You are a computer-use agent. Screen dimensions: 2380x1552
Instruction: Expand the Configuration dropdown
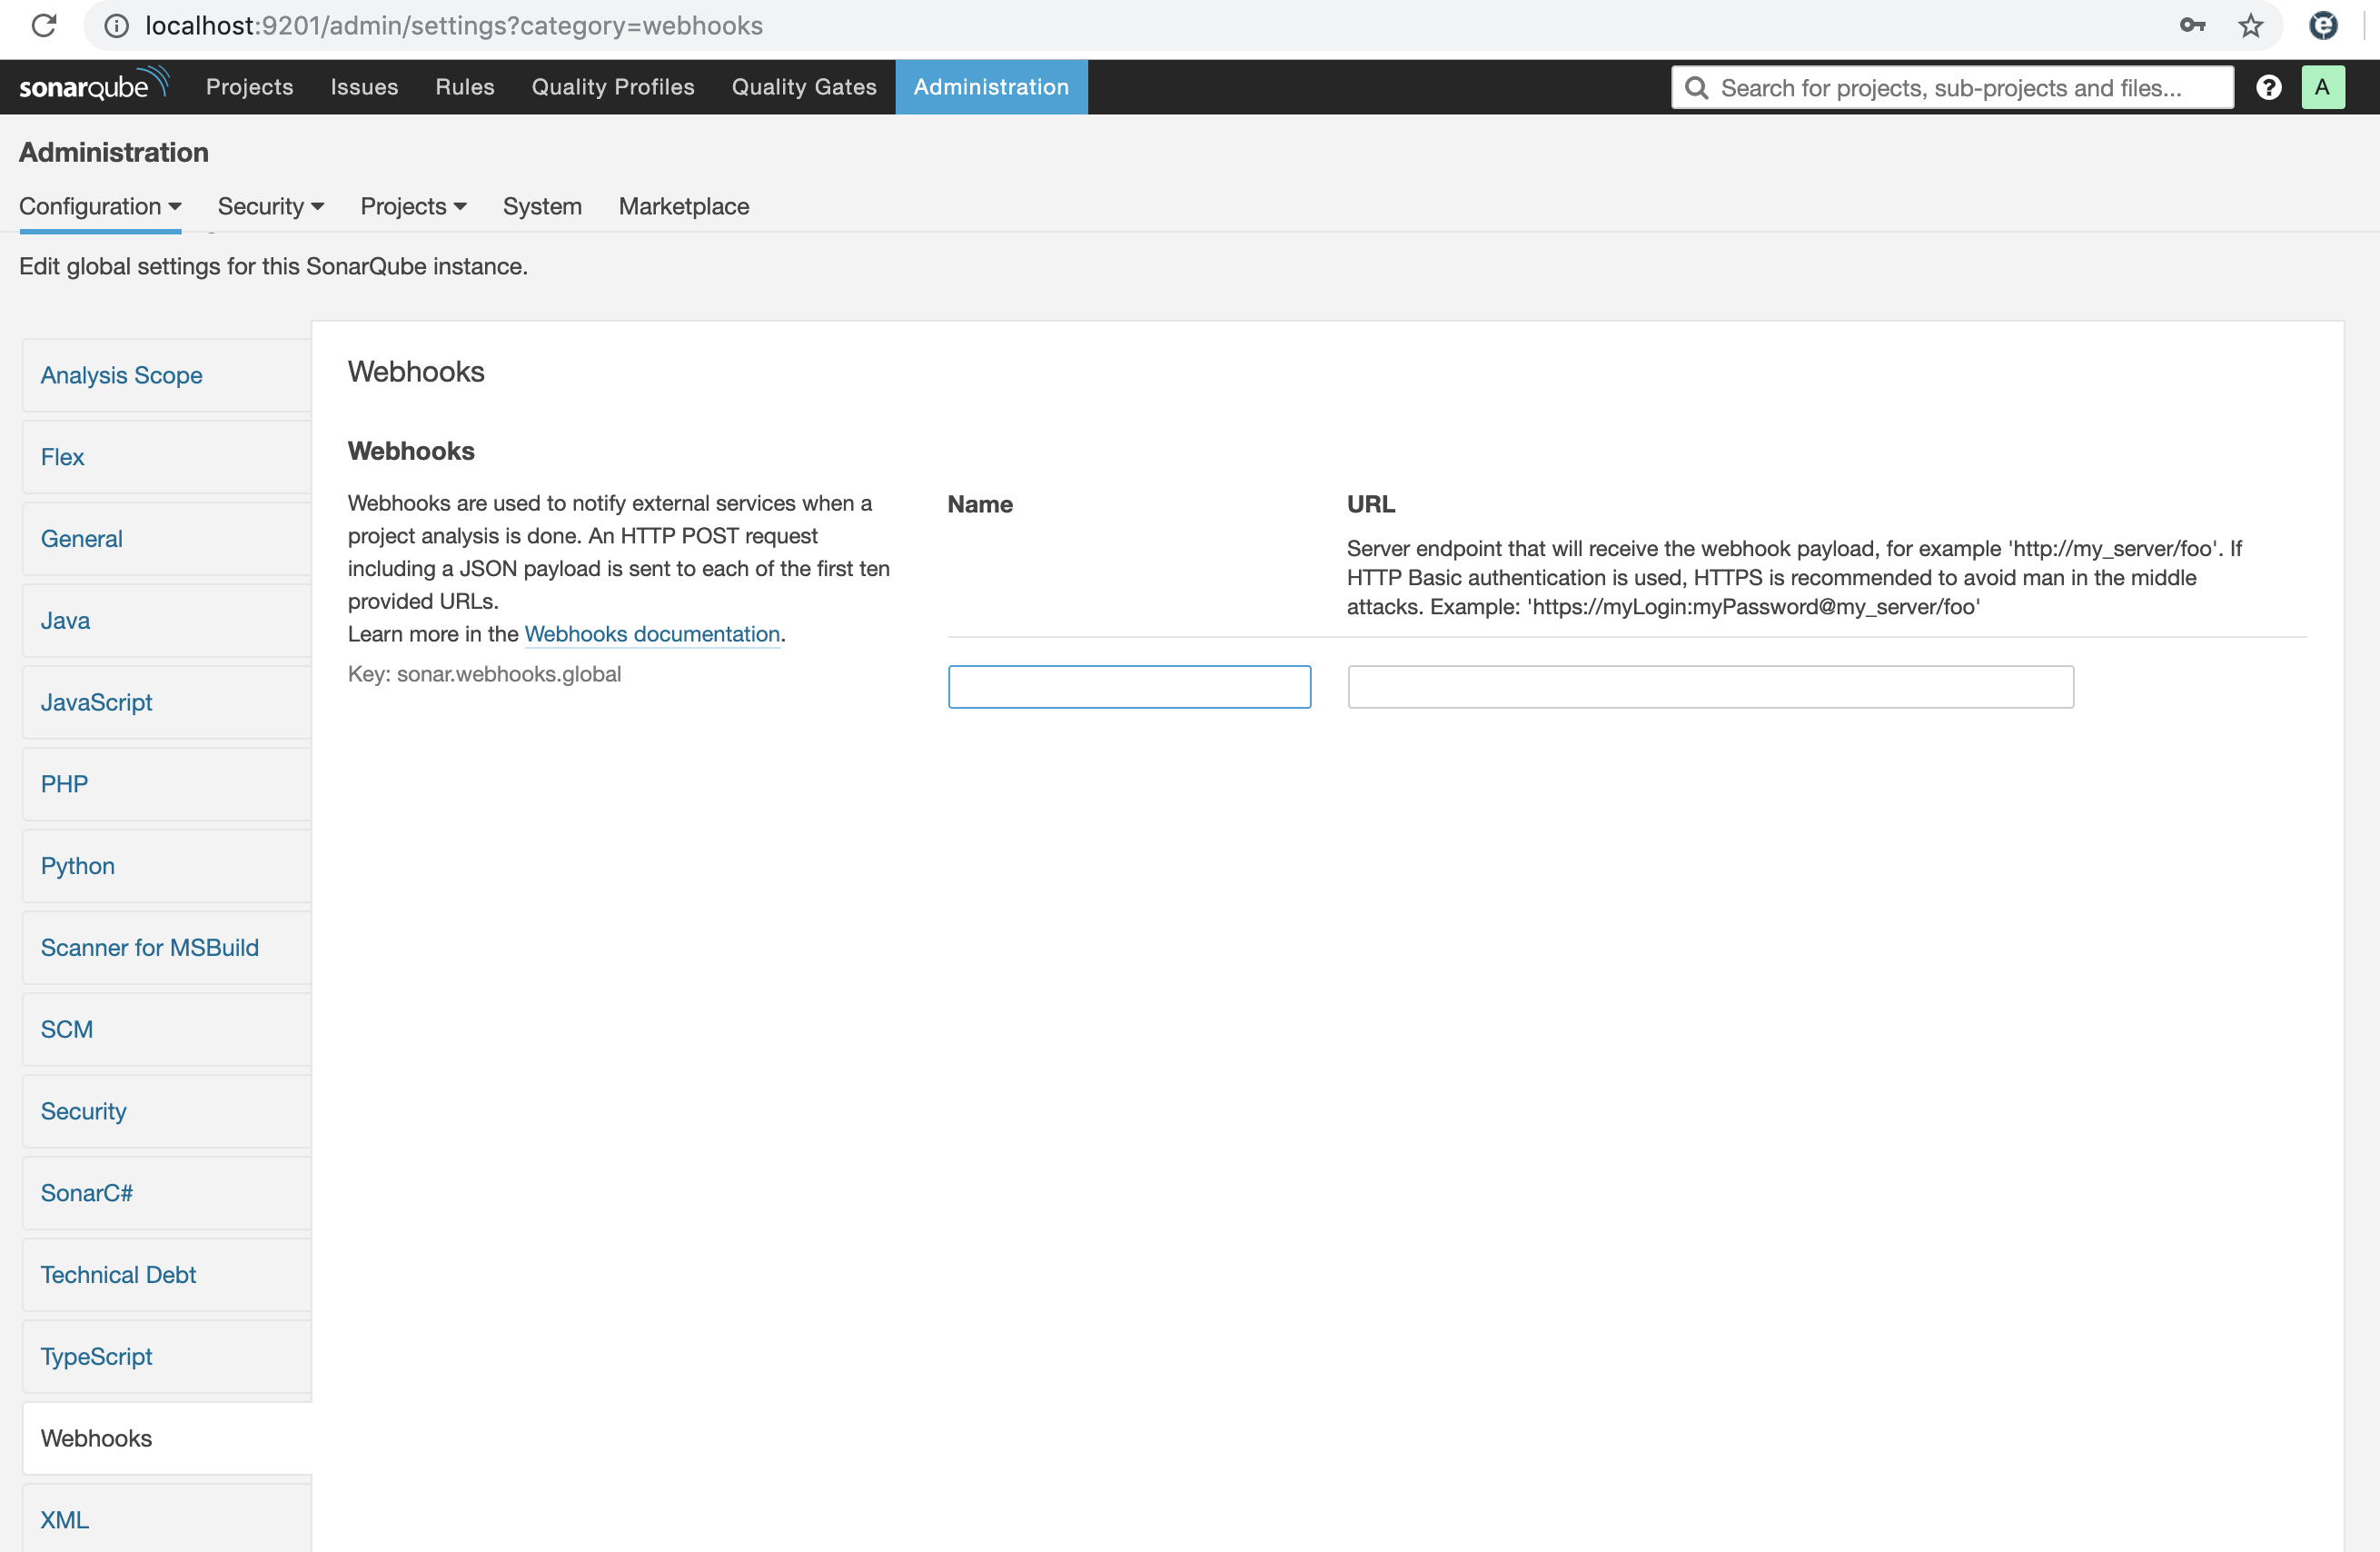tap(100, 206)
